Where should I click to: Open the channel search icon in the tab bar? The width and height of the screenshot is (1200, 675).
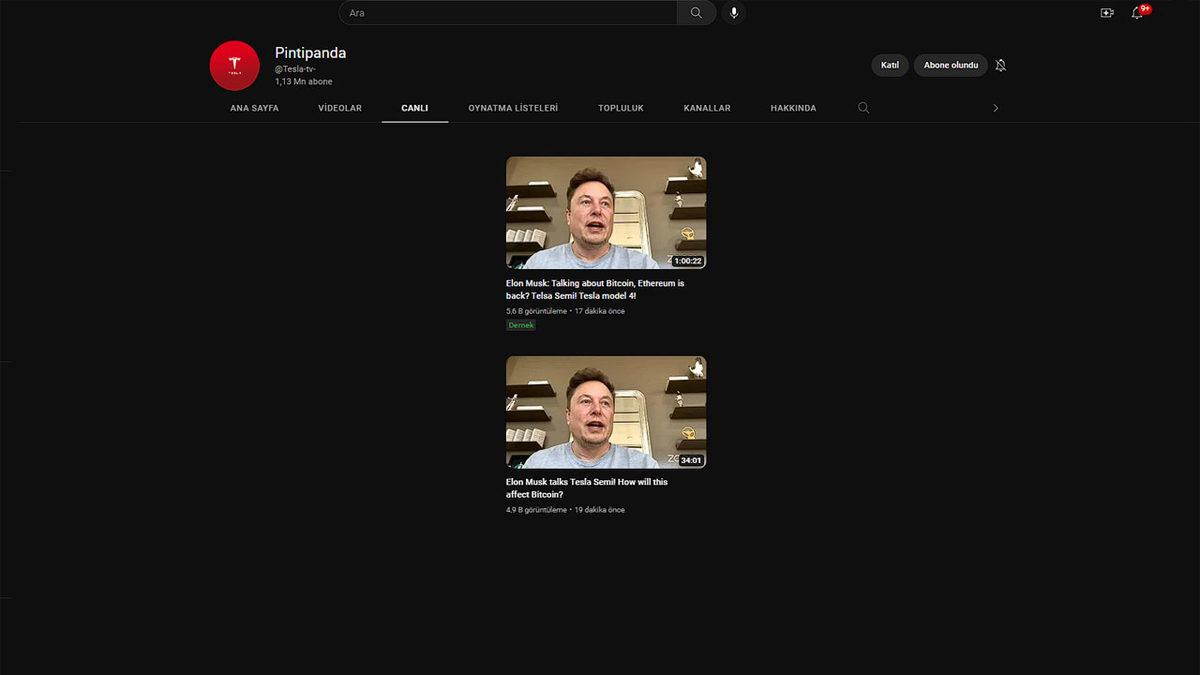pyautogui.click(x=863, y=107)
